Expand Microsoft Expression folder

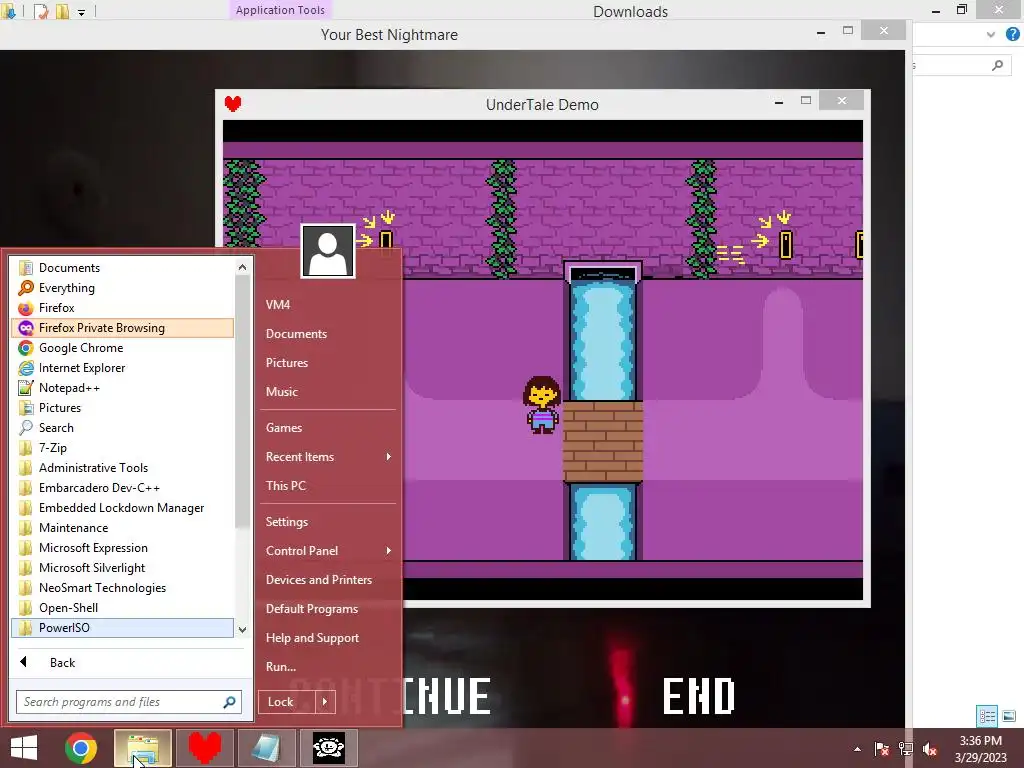[x=123, y=548]
